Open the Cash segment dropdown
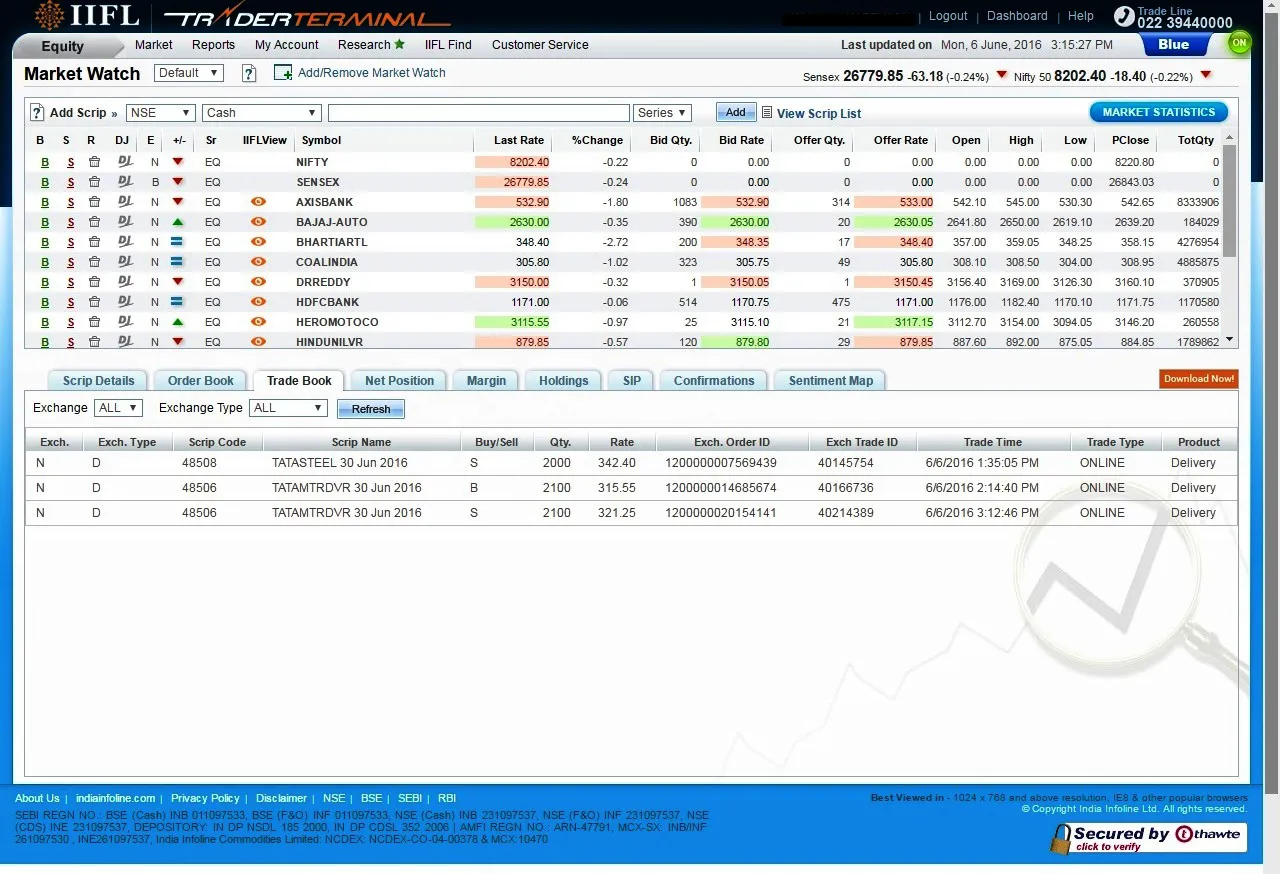Screen dimensions: 1280x874 (261, 113)
